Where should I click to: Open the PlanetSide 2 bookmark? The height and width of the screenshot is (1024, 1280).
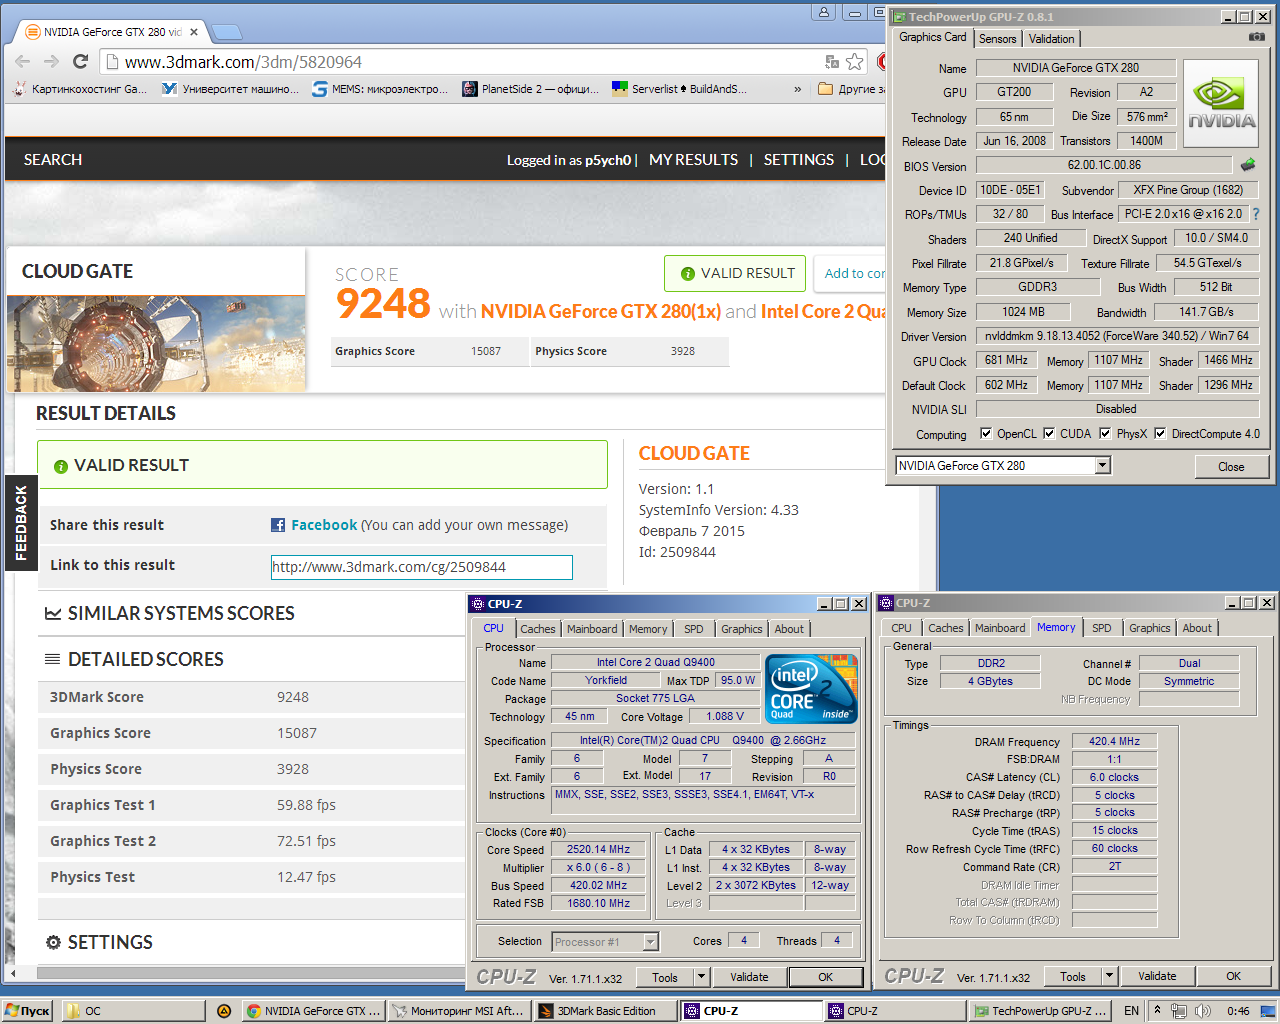[530, 89]
